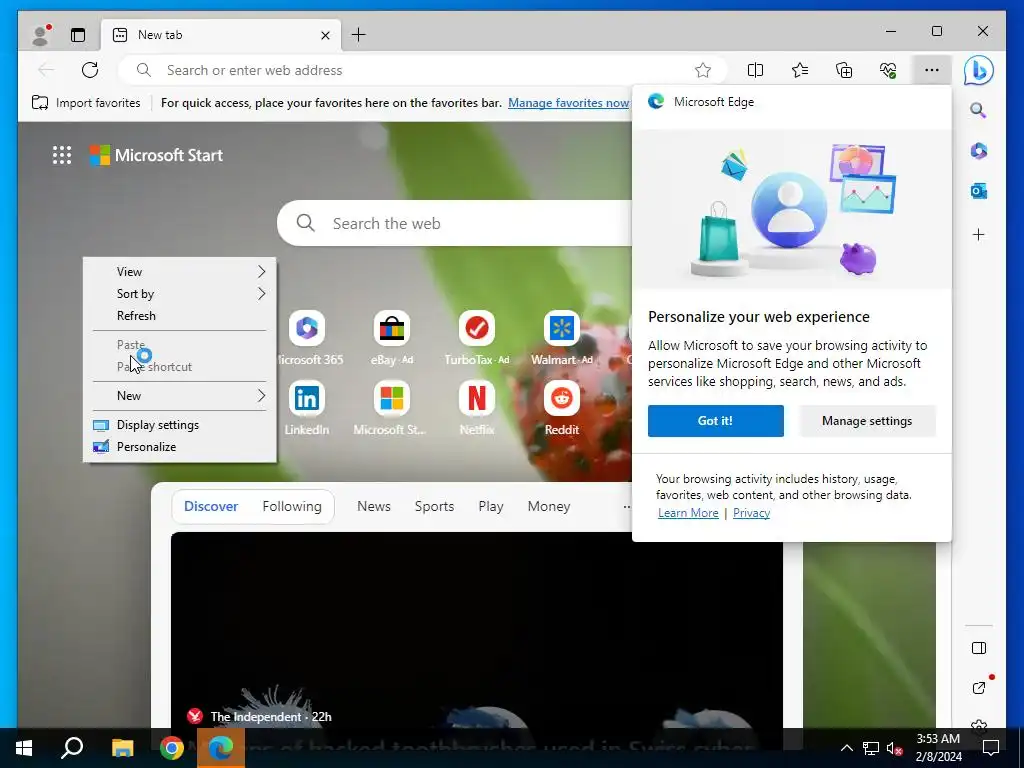Open File Explorer from the taskbar
1024x768 pixels.
pos(122,748)
